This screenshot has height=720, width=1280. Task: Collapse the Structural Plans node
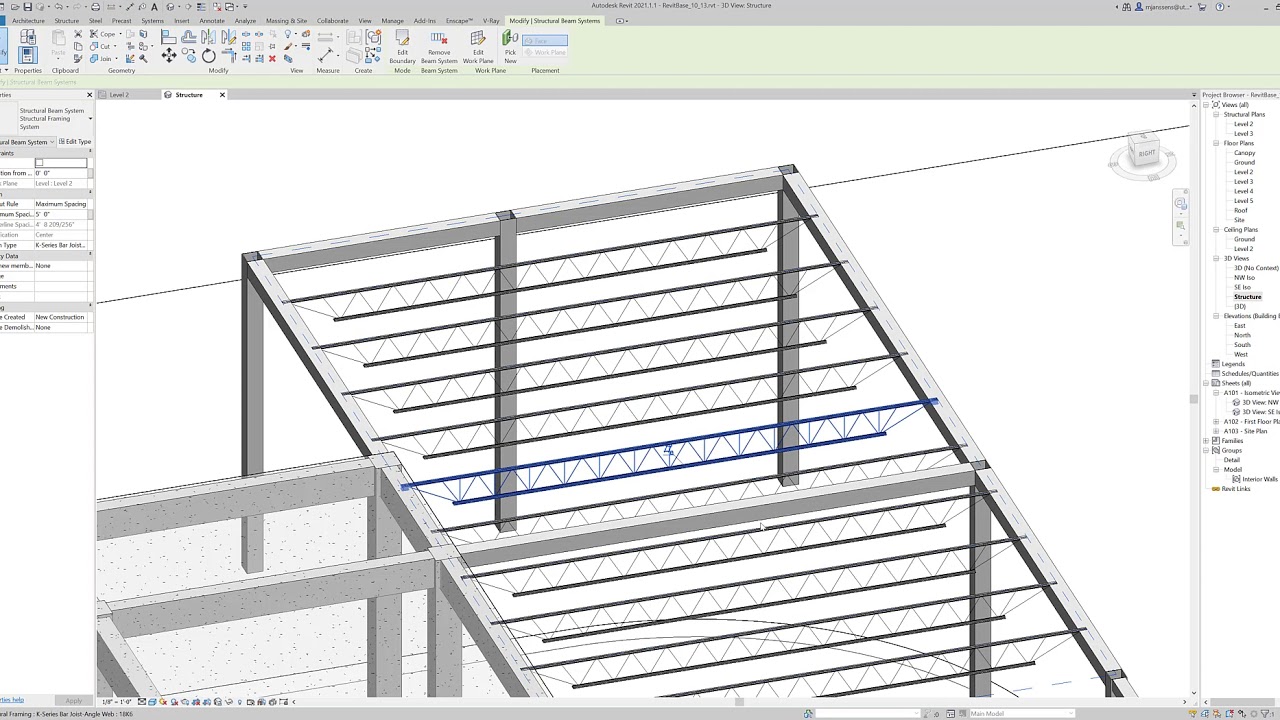(x=1216, y=114)
